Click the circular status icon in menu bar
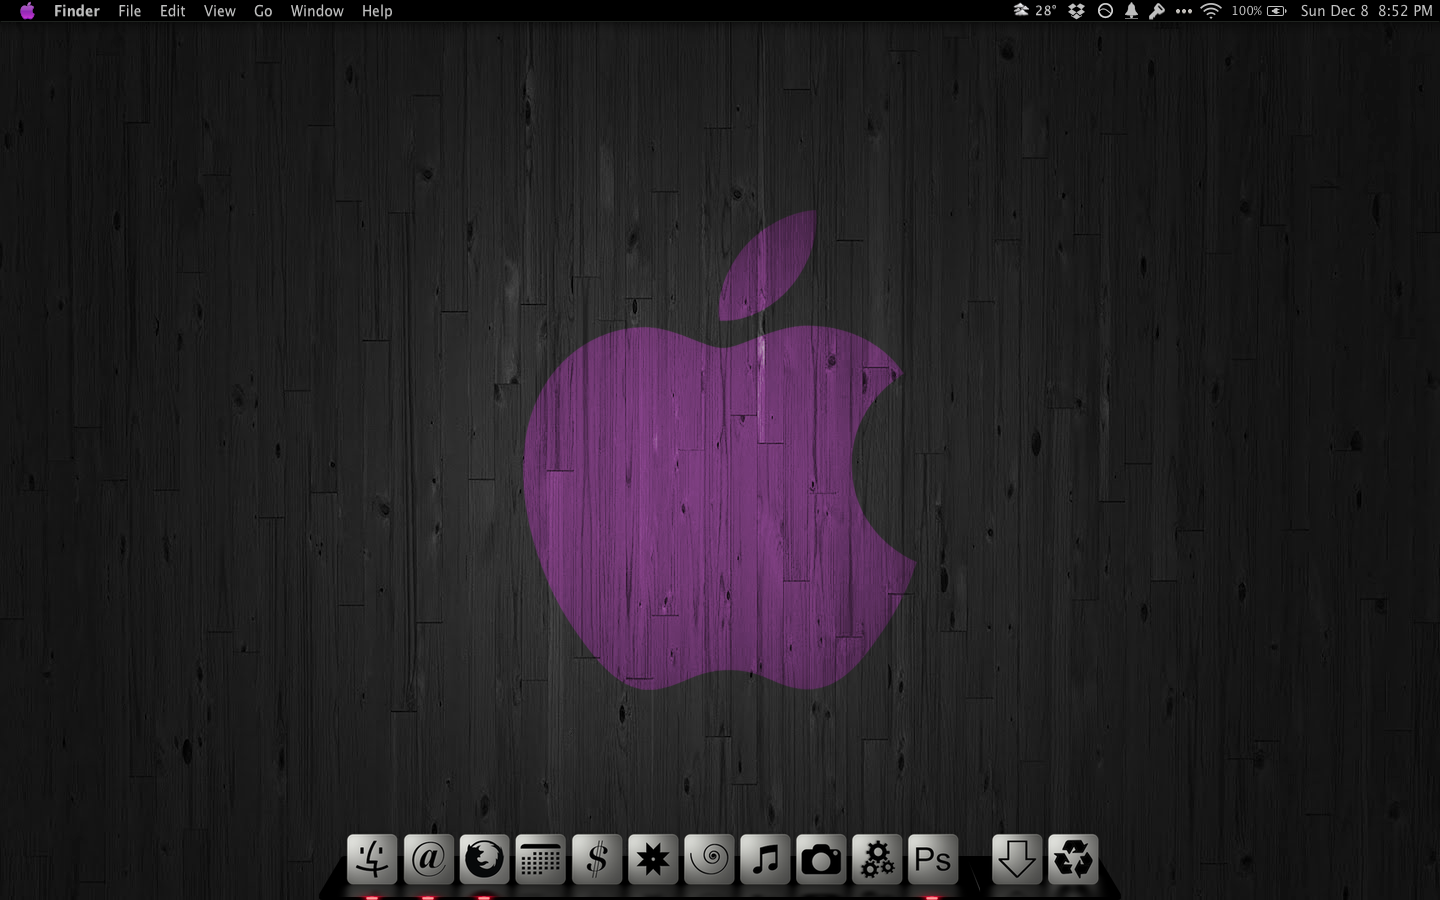 click(x=1105, y=11)
